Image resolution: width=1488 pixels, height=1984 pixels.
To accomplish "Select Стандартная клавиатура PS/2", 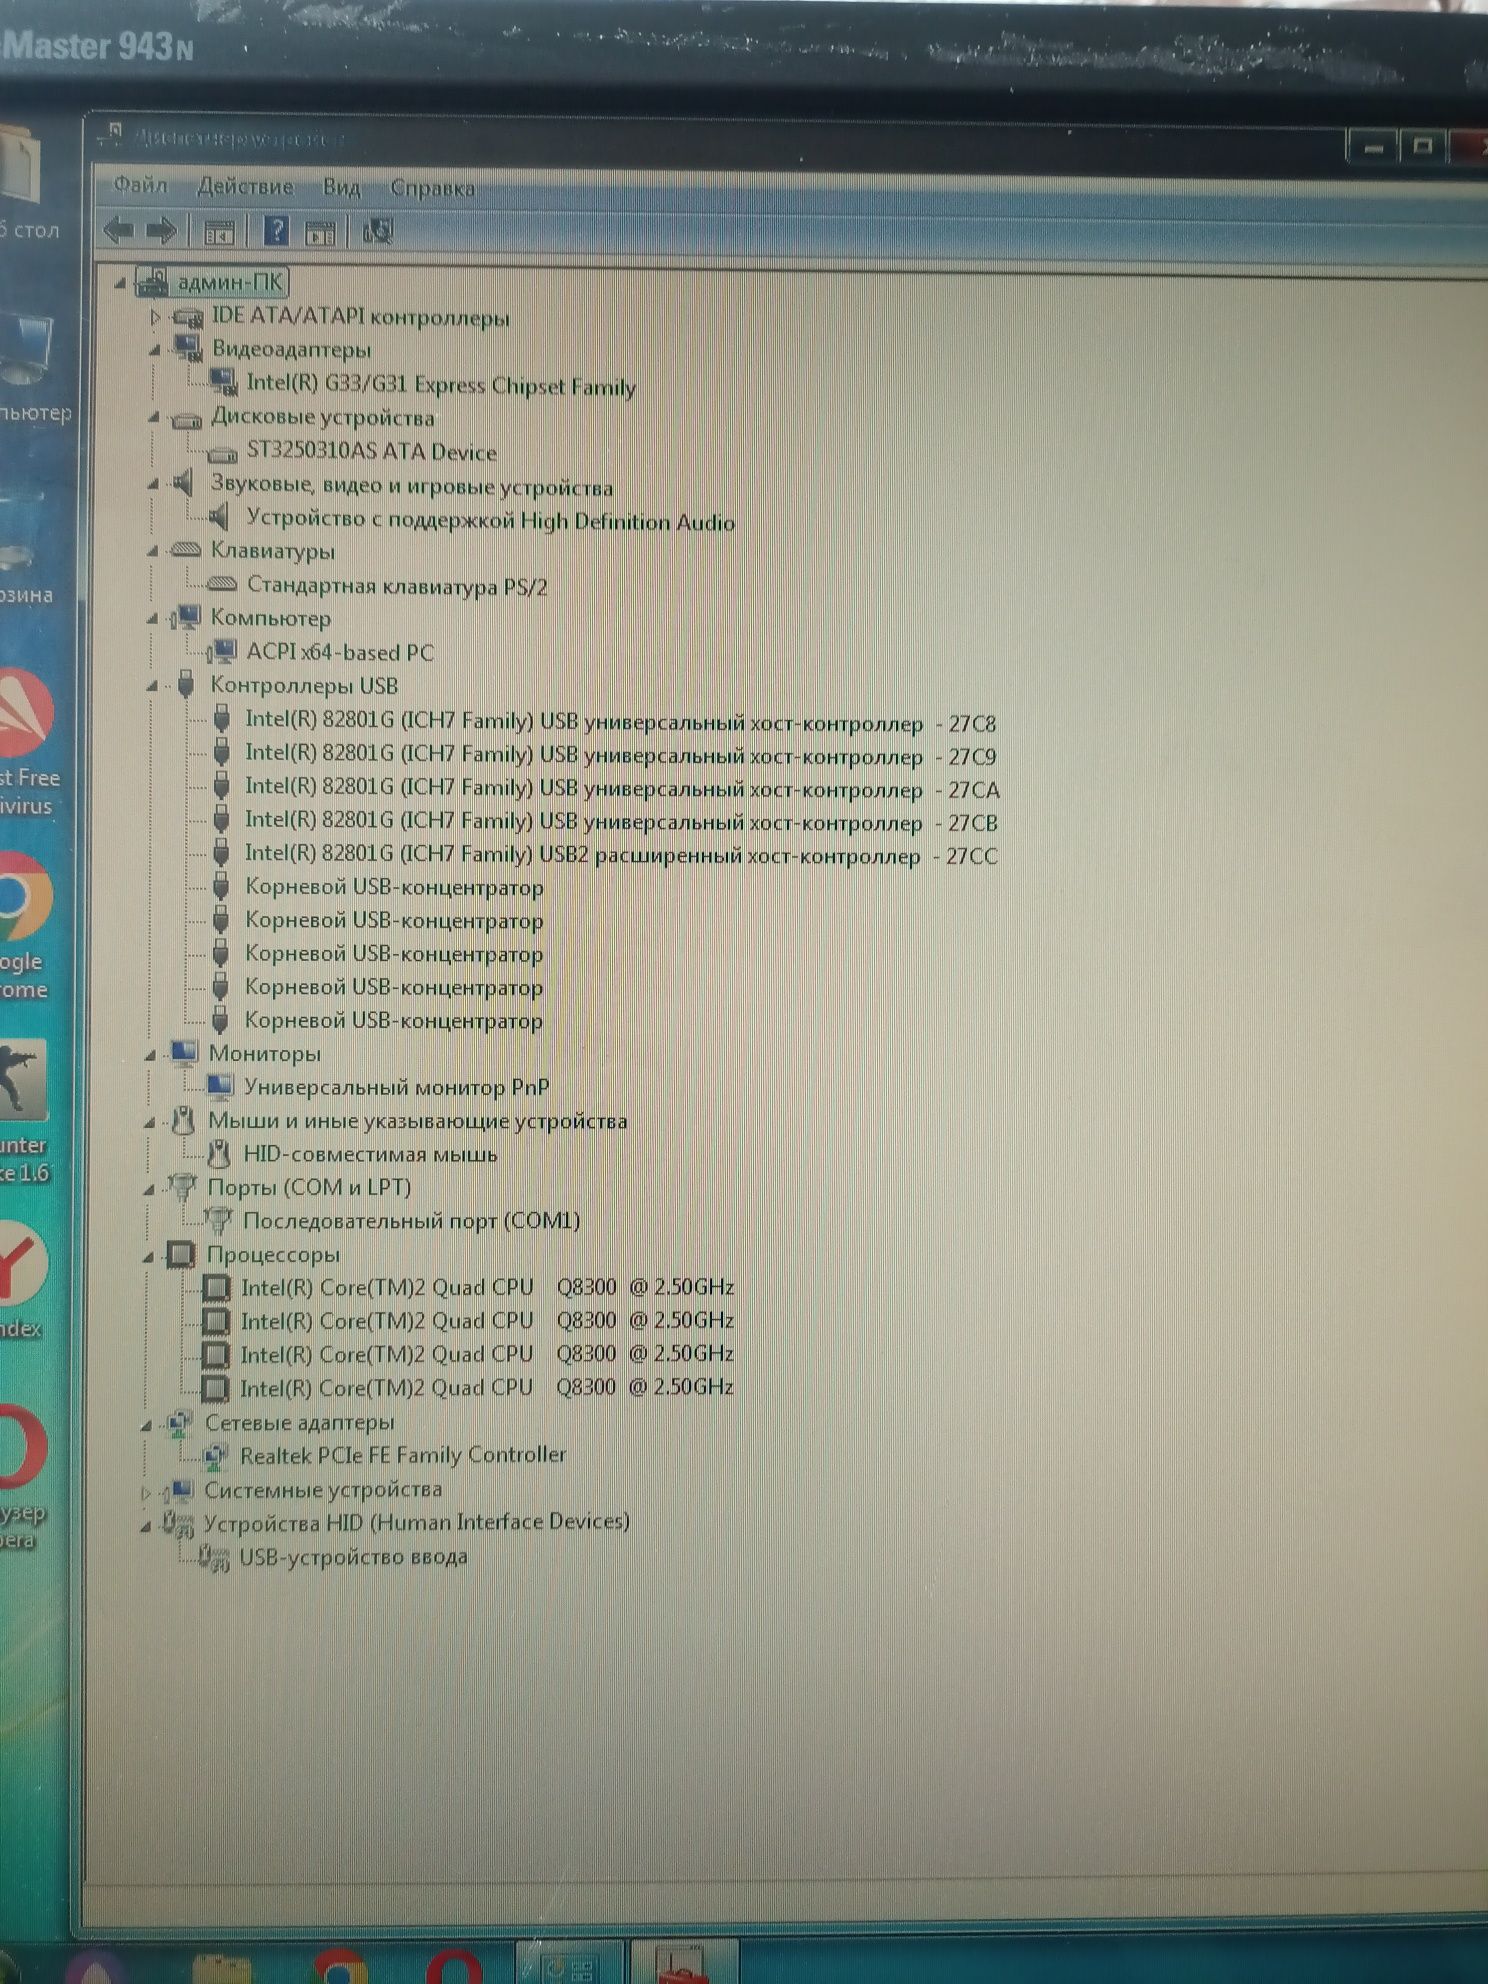I will [397, 585].
